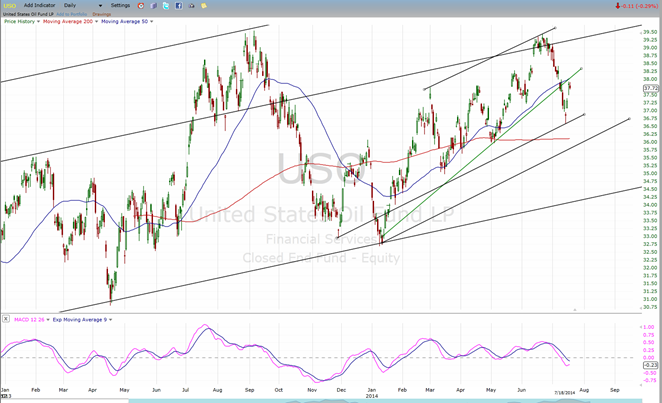Click the purple cube icon
Image resolution: width=662 pixels, height=403 pixels.
154,6
